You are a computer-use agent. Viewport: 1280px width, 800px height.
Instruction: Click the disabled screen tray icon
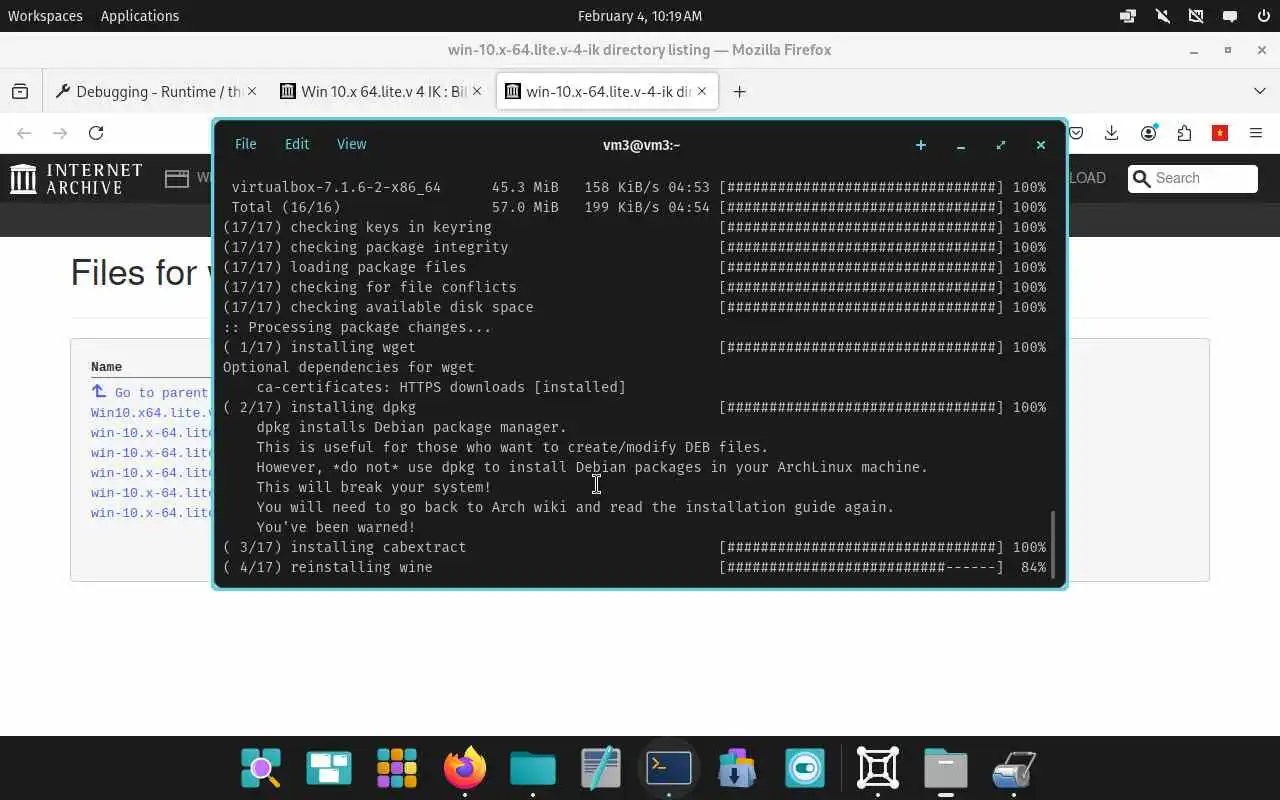click(x=1196, y=16)
